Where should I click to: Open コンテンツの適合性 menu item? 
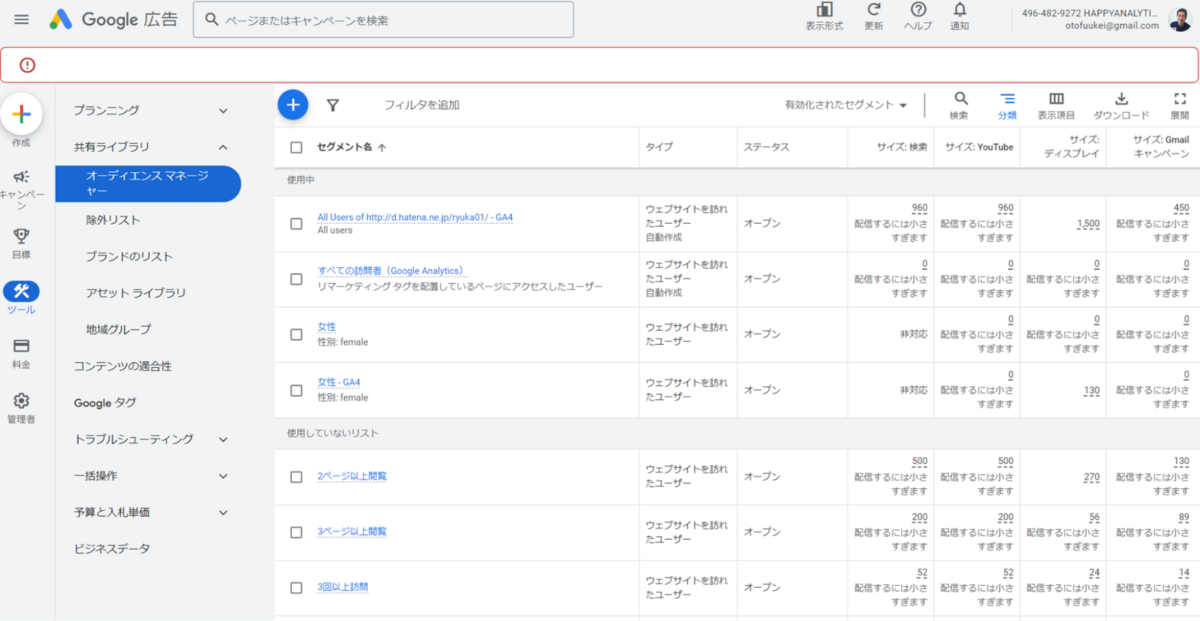pyautogui.click(x=123, y=366)
